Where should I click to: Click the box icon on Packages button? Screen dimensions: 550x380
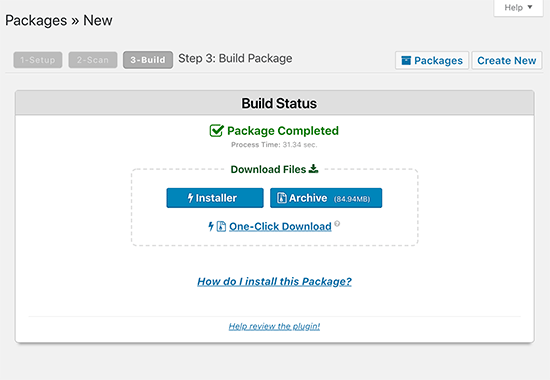[x=406, y=60]
